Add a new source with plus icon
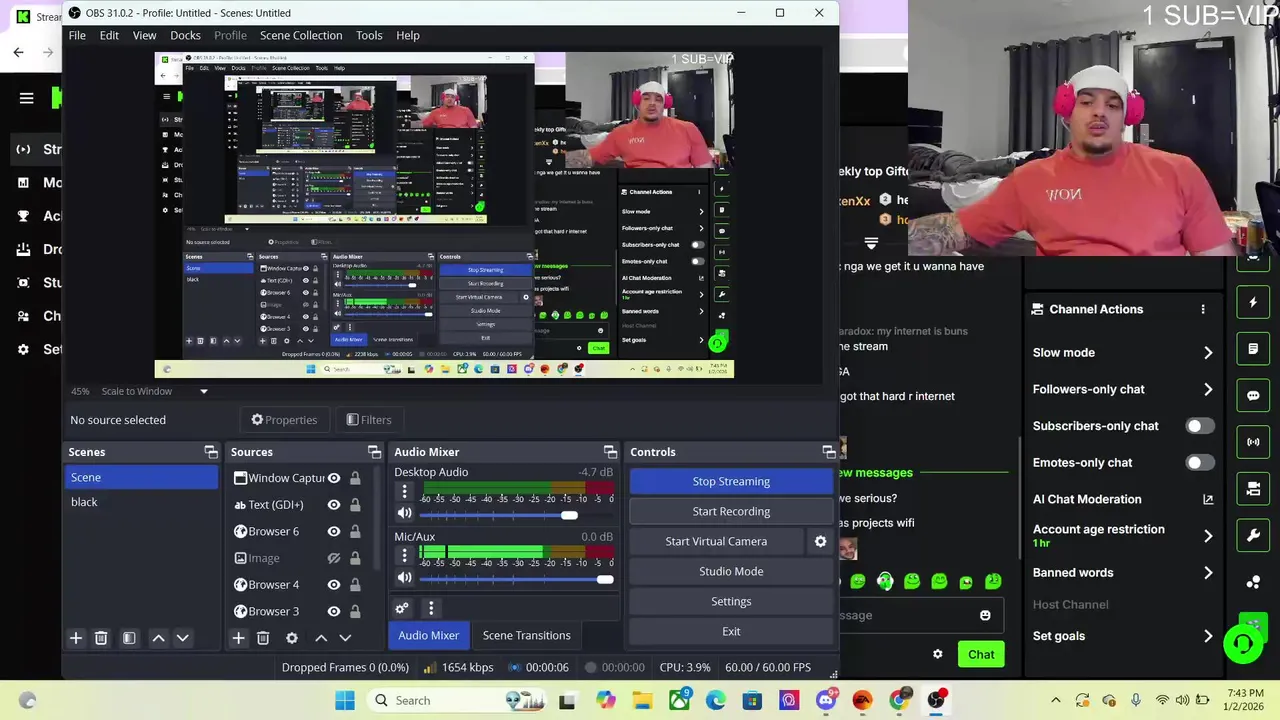1280x720 pixels. (x=238, y=638)
